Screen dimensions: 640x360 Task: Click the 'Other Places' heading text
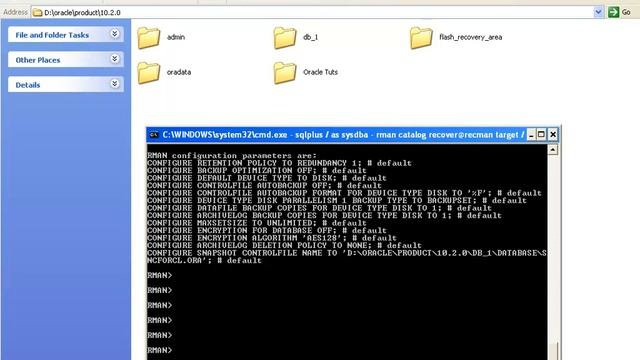pos(38,60)
